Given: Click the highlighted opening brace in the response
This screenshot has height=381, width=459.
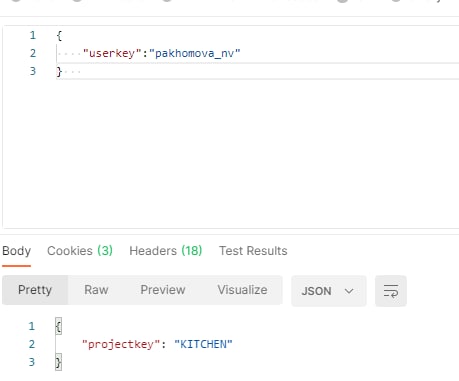Looking at the screenshot, I should click(x=58, y=326).
